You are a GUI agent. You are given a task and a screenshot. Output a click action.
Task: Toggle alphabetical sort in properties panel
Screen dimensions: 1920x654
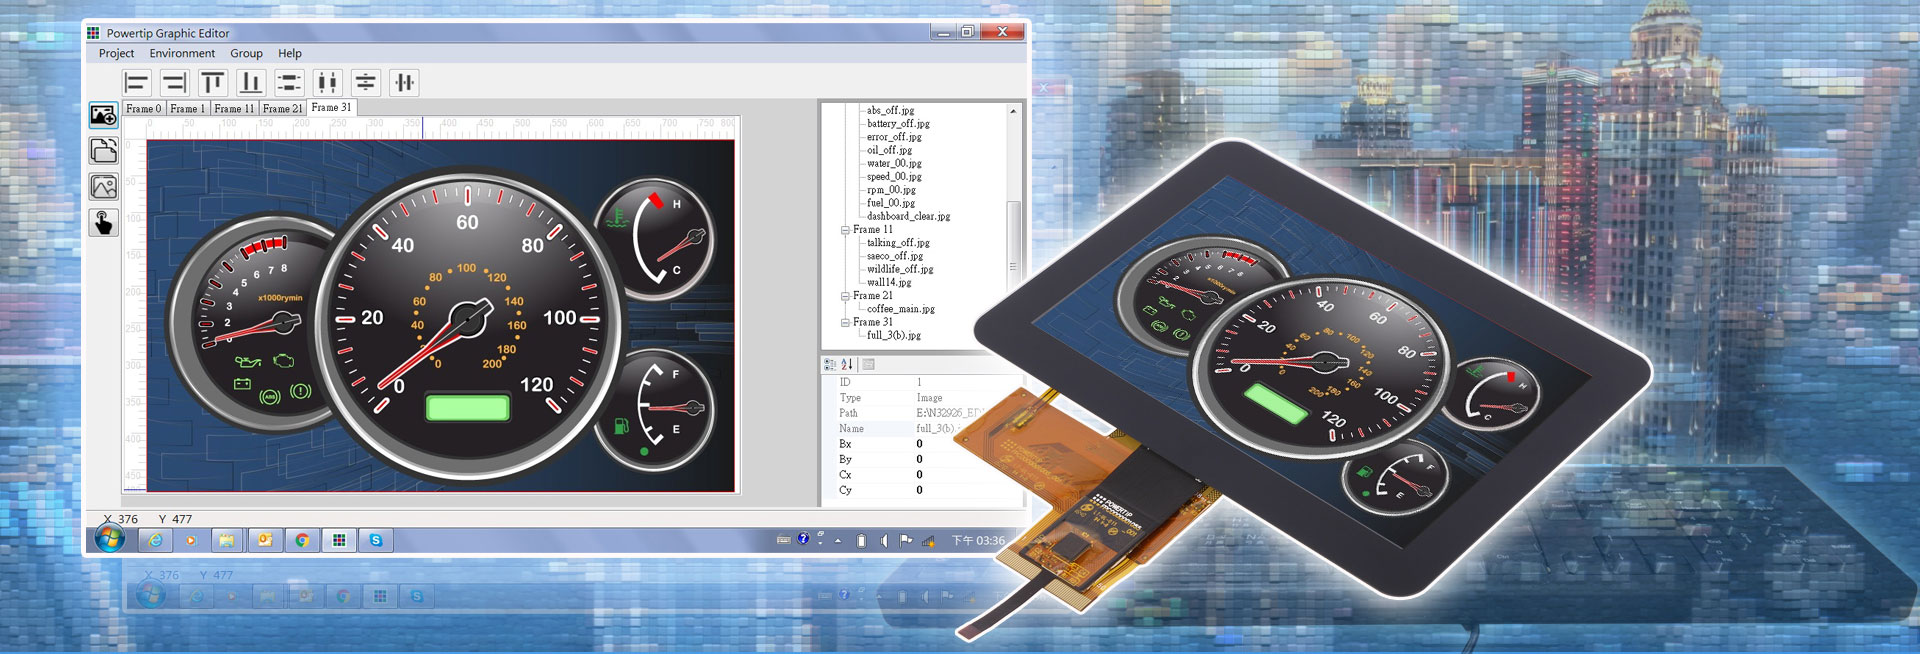[847, 365]
